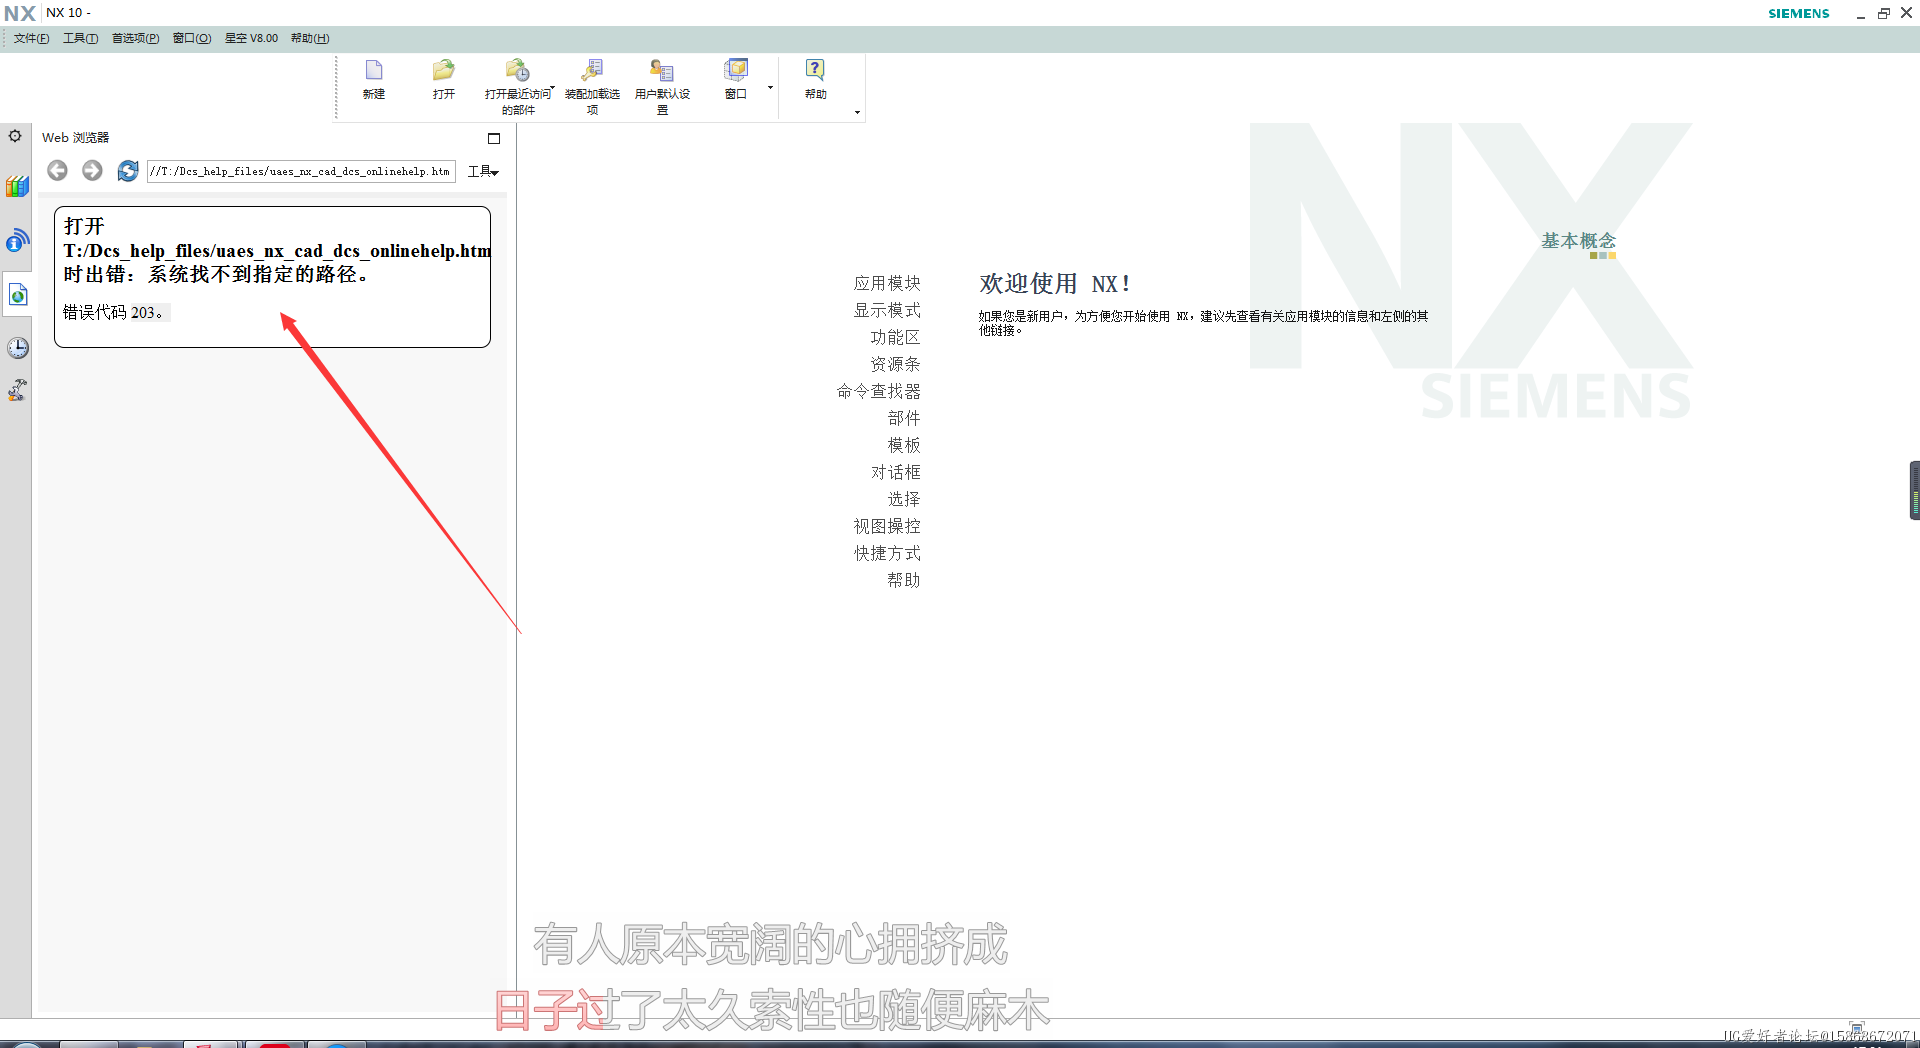Image resolution: width=1920 pixels, height=1048 pixels.
Task: Click the right-edge green indicator widget
Action: (x=1914, y=490)
